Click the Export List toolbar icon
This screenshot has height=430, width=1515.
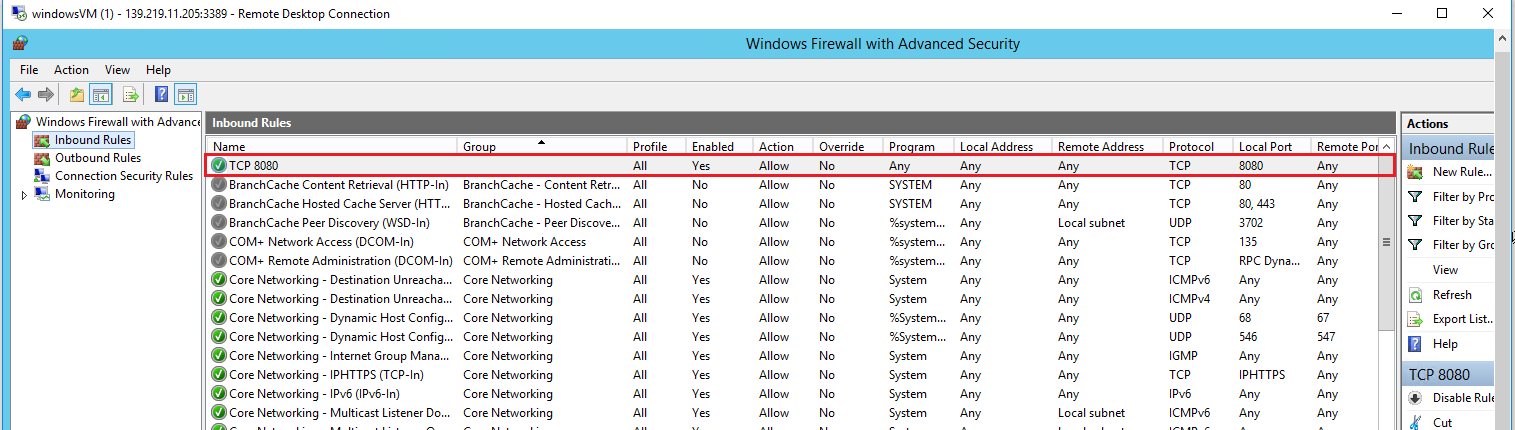click(130, 95)
